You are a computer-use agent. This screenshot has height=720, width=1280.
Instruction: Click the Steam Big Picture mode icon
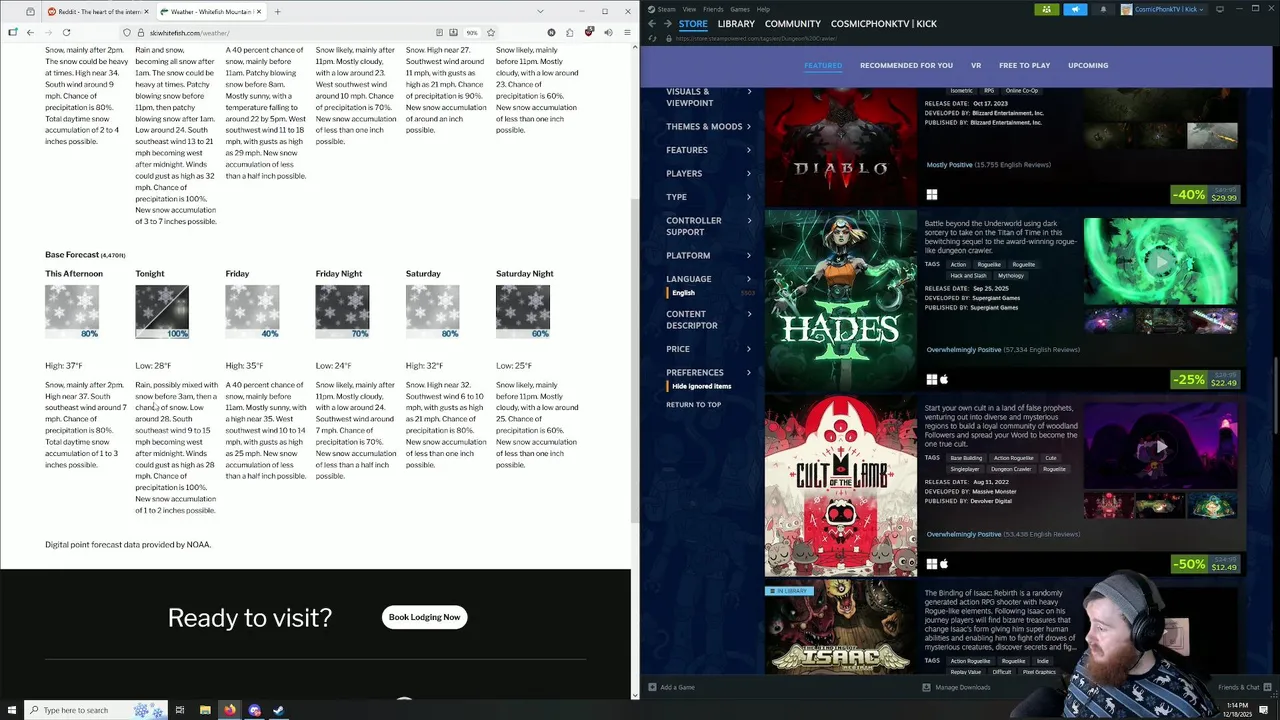click(x=1220, y=9)
